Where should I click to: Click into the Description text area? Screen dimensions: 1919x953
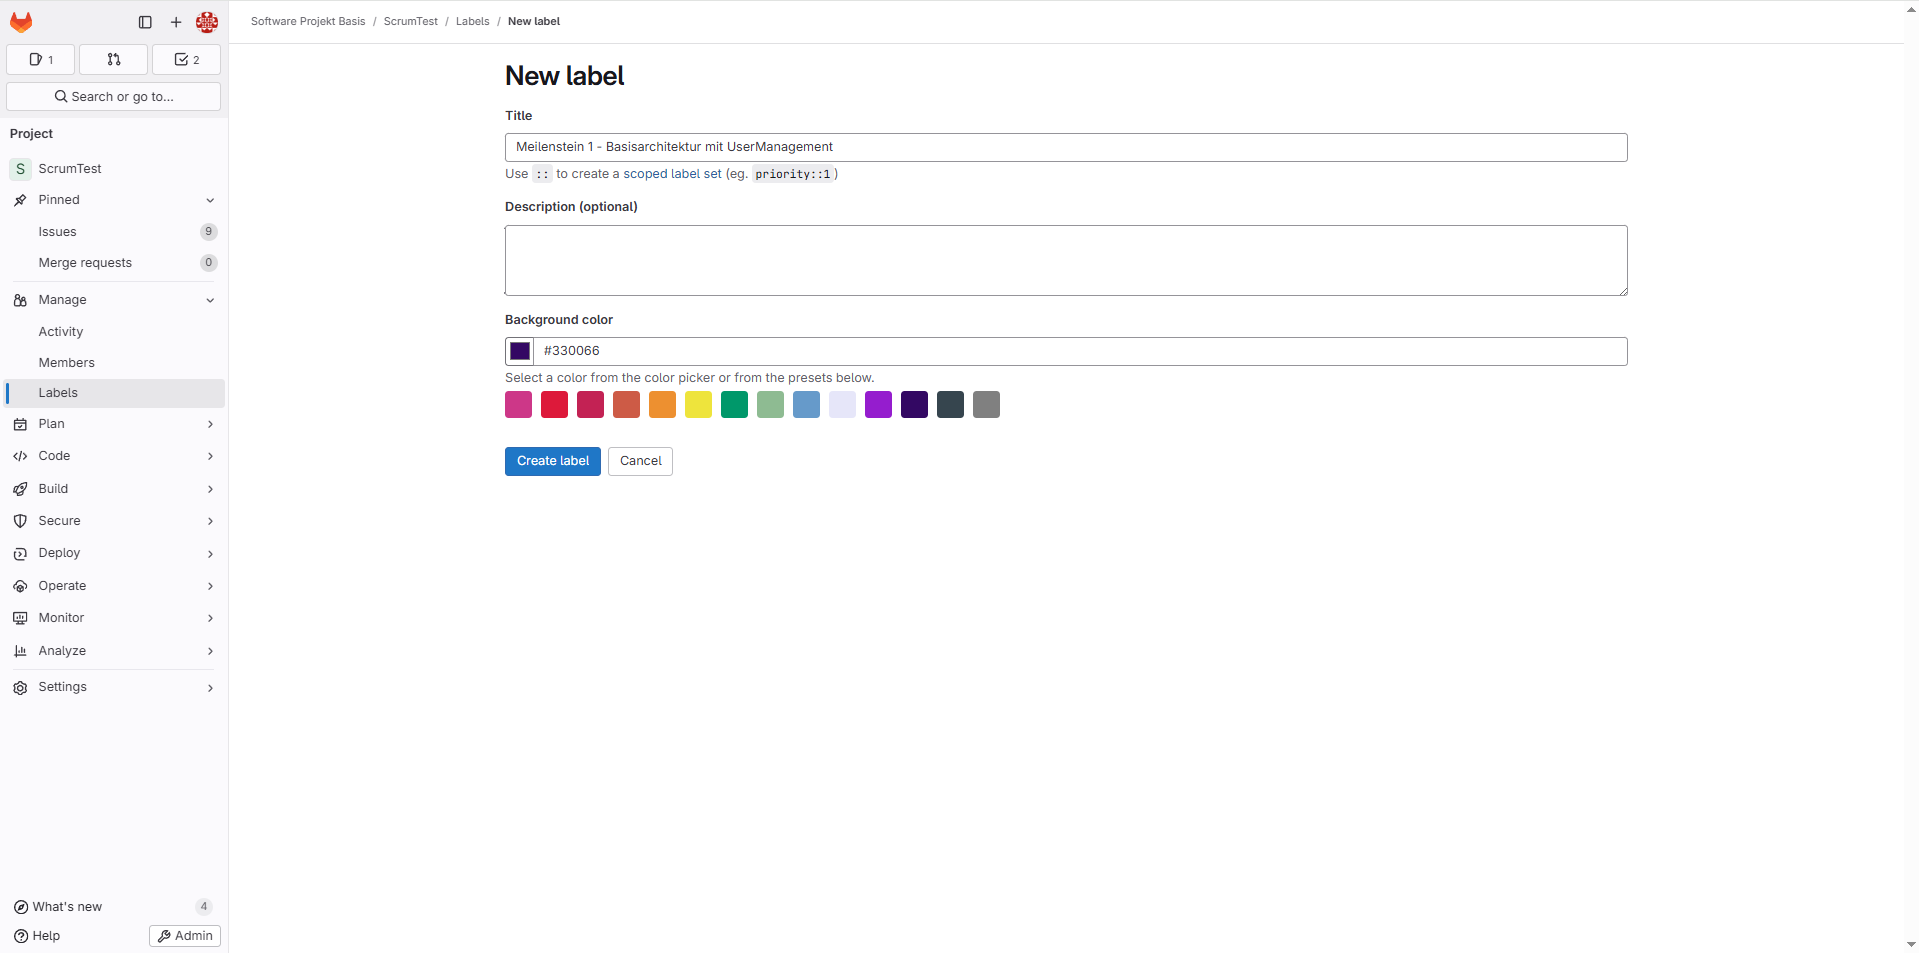coord(1065,260)
